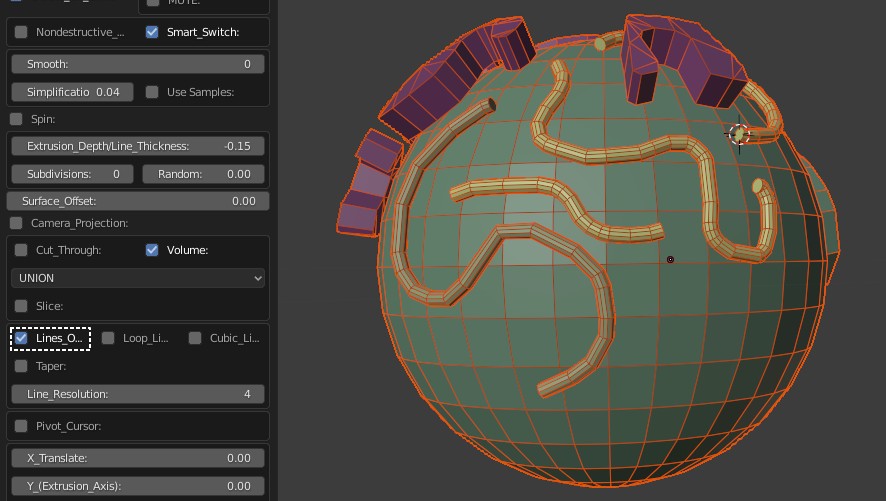Viewport: 886px width, 501px height.
Task: Check the Cubic_Li... option
Action: pos(195,338)
